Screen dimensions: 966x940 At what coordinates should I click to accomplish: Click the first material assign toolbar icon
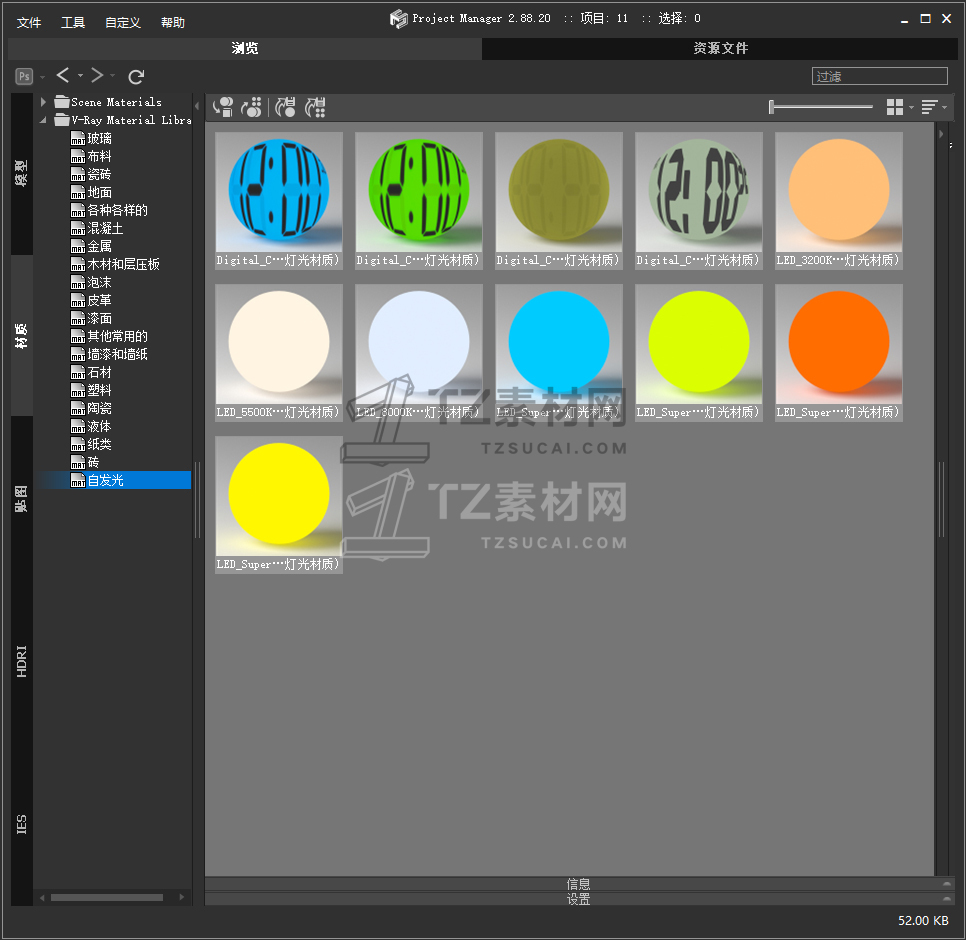(x=223, y=107)
